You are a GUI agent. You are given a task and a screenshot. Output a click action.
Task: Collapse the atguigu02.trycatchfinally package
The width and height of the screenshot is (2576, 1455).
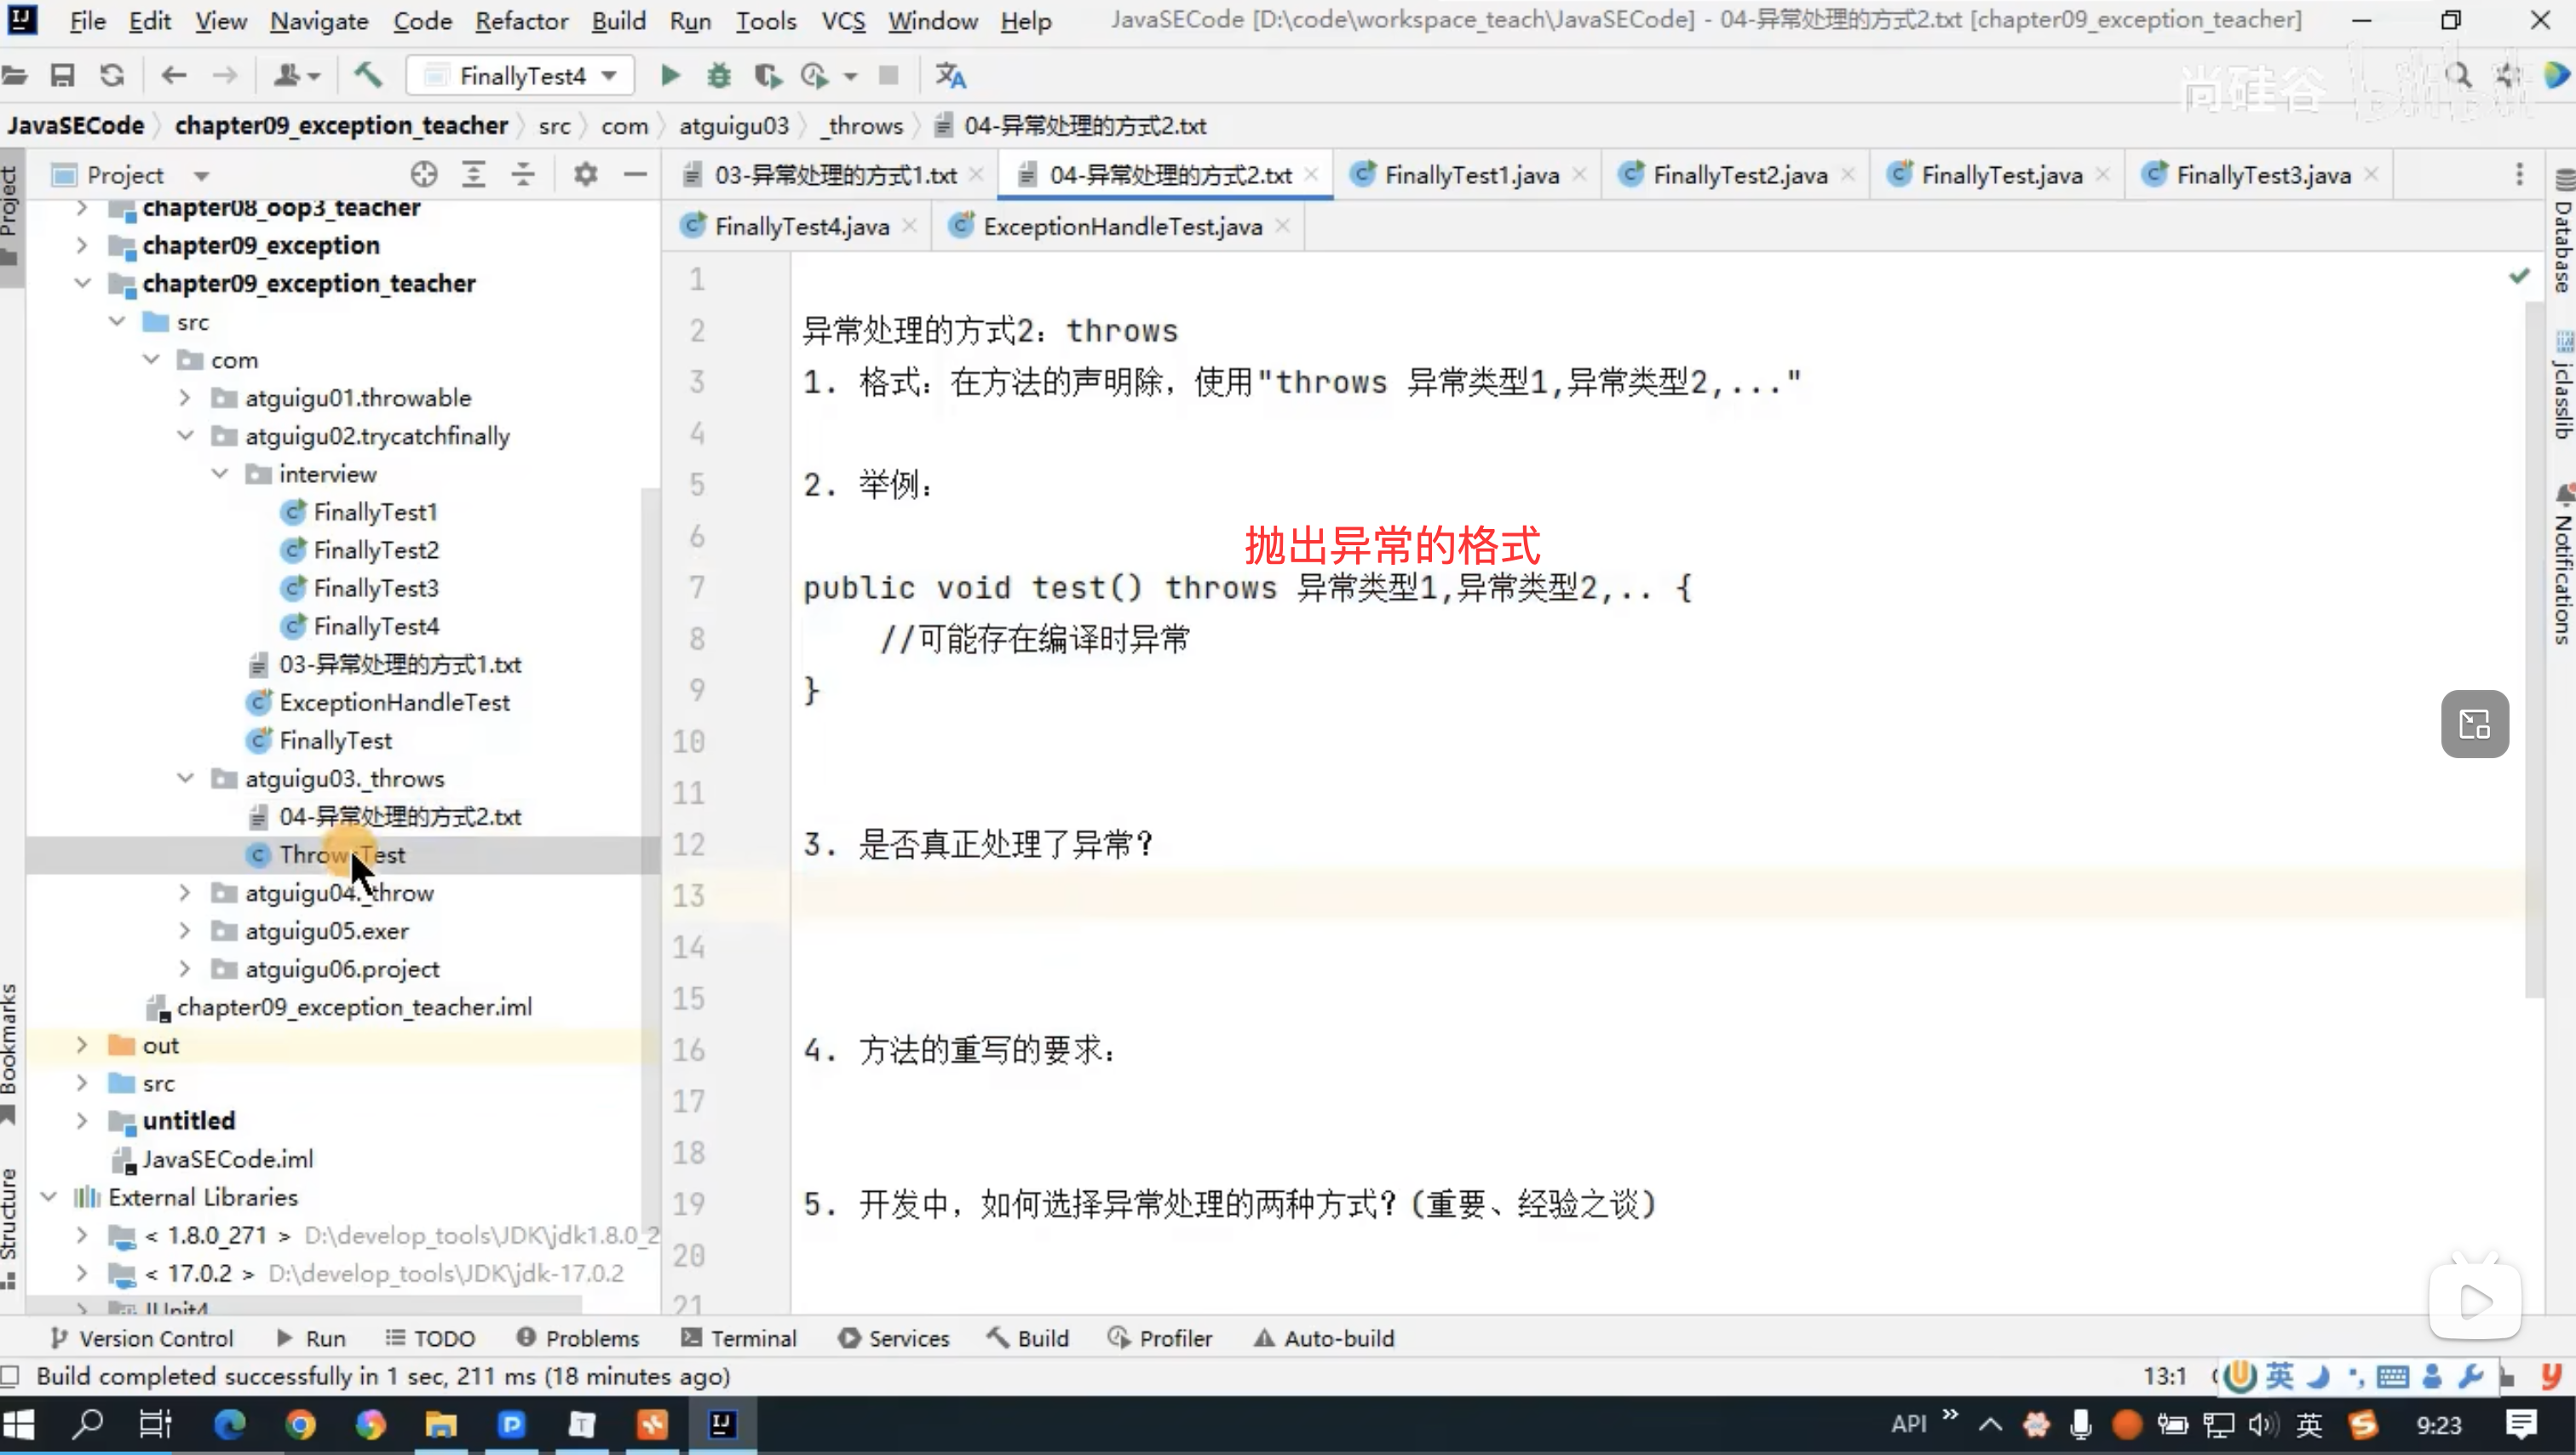tap(185, 436)
